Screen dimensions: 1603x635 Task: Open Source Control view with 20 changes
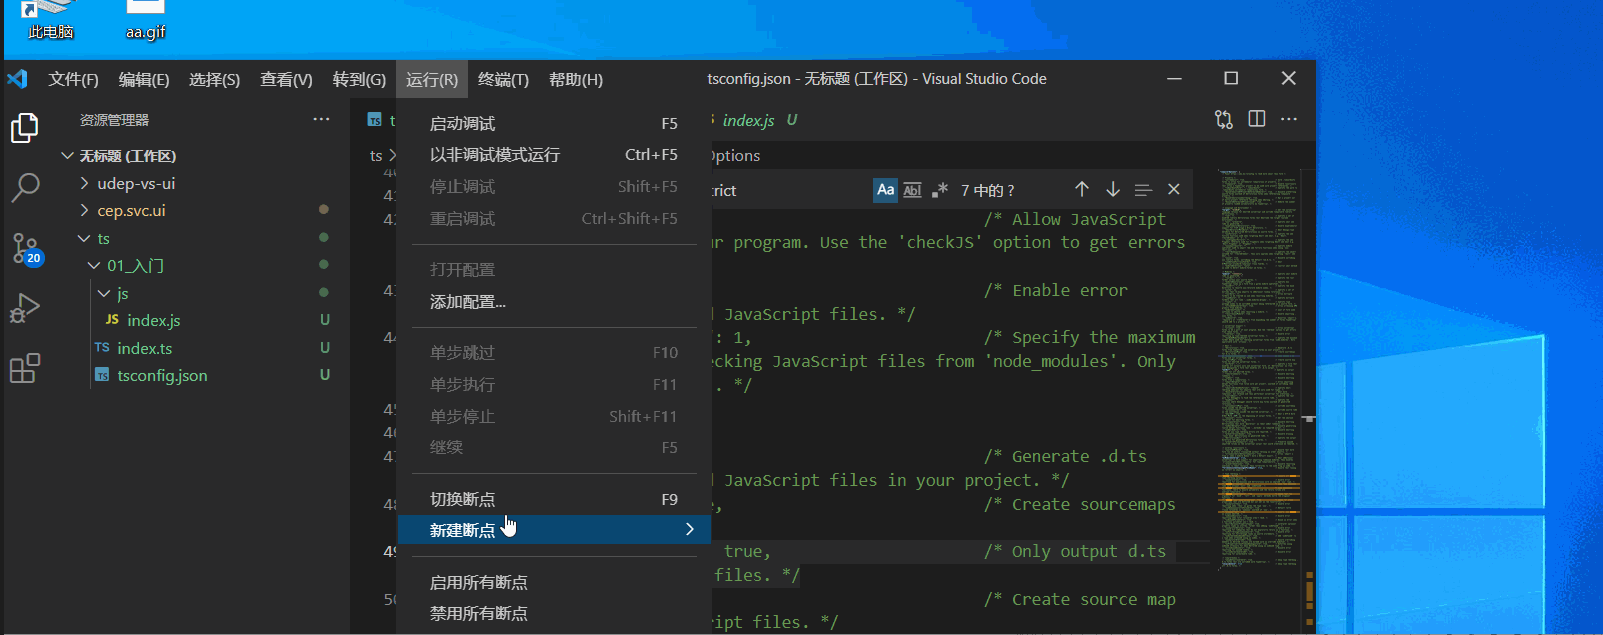click(x=25, y=248)
